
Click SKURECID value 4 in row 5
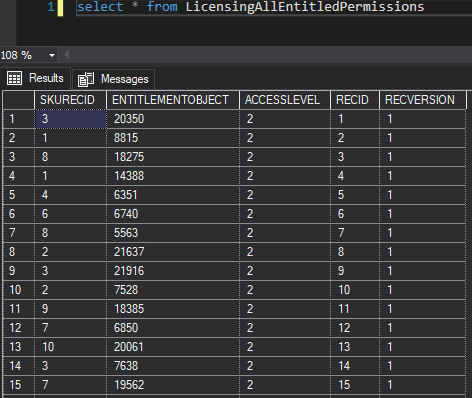[70, 195]
